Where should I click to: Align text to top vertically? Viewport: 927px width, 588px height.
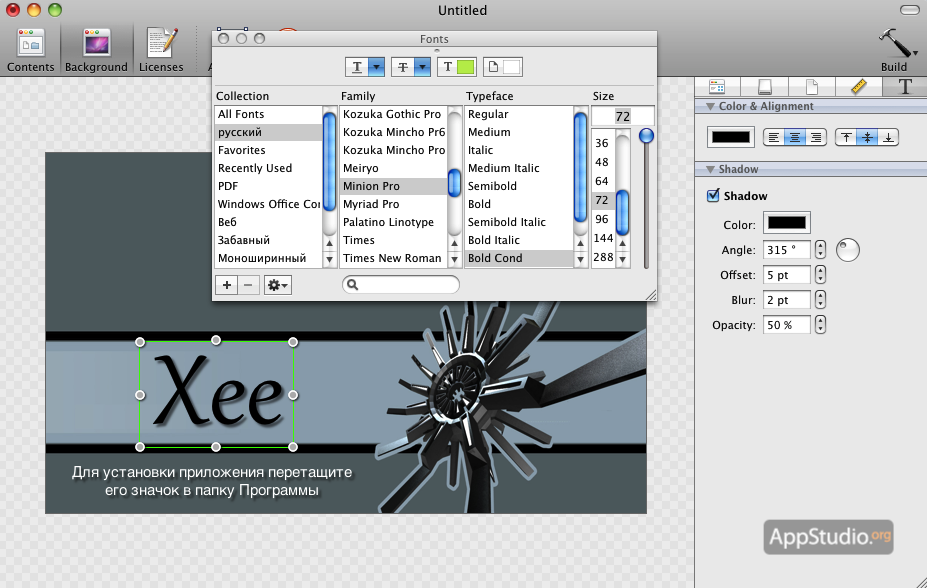(846, 138)
